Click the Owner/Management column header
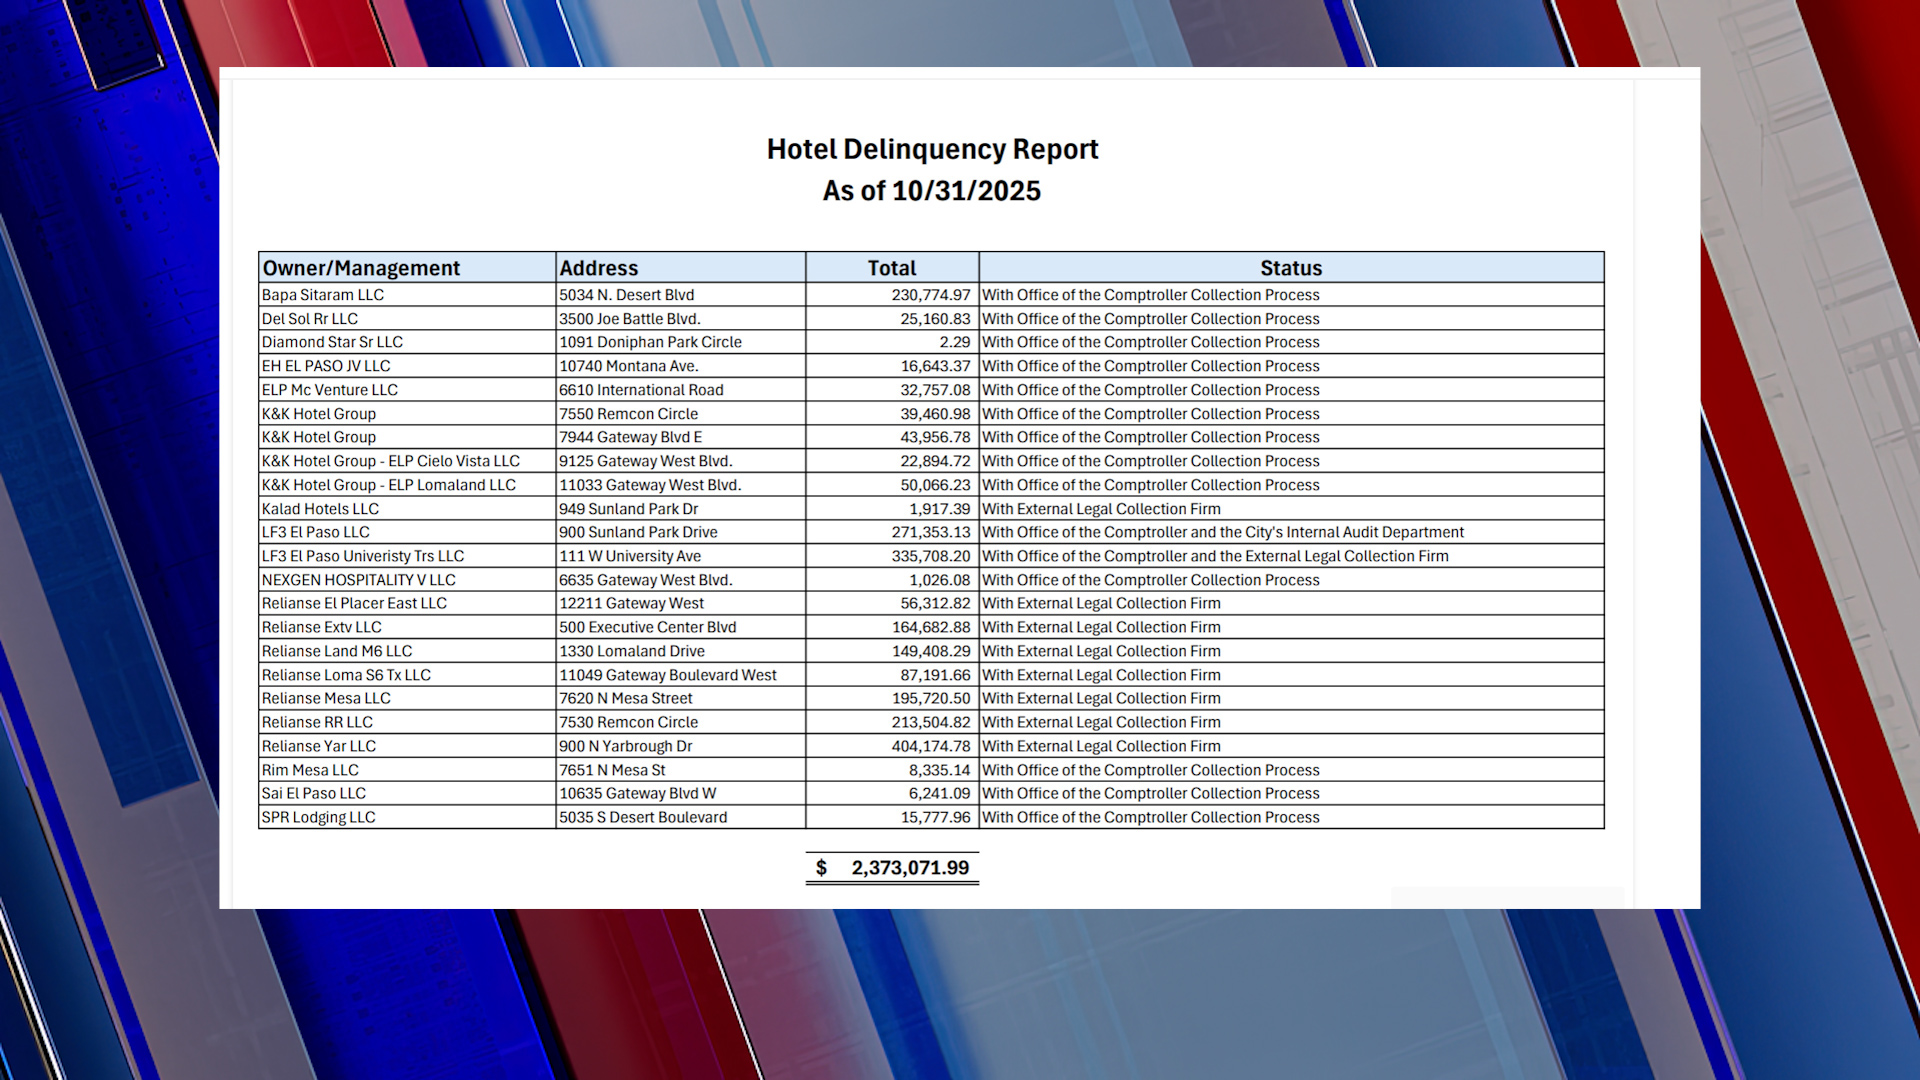 tap(361, 268)
